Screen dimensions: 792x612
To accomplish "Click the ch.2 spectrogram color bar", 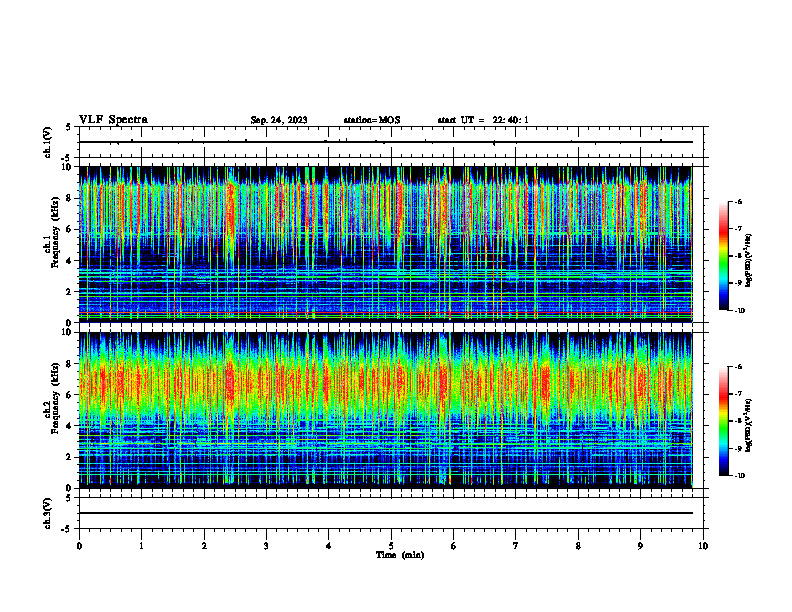I will (723, 421).
